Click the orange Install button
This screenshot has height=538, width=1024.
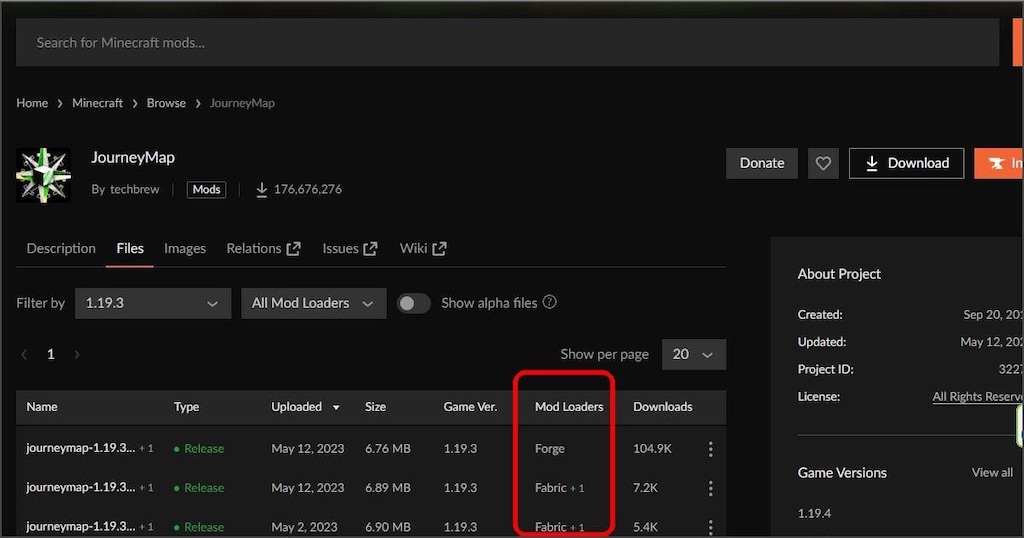click(999, 163)
